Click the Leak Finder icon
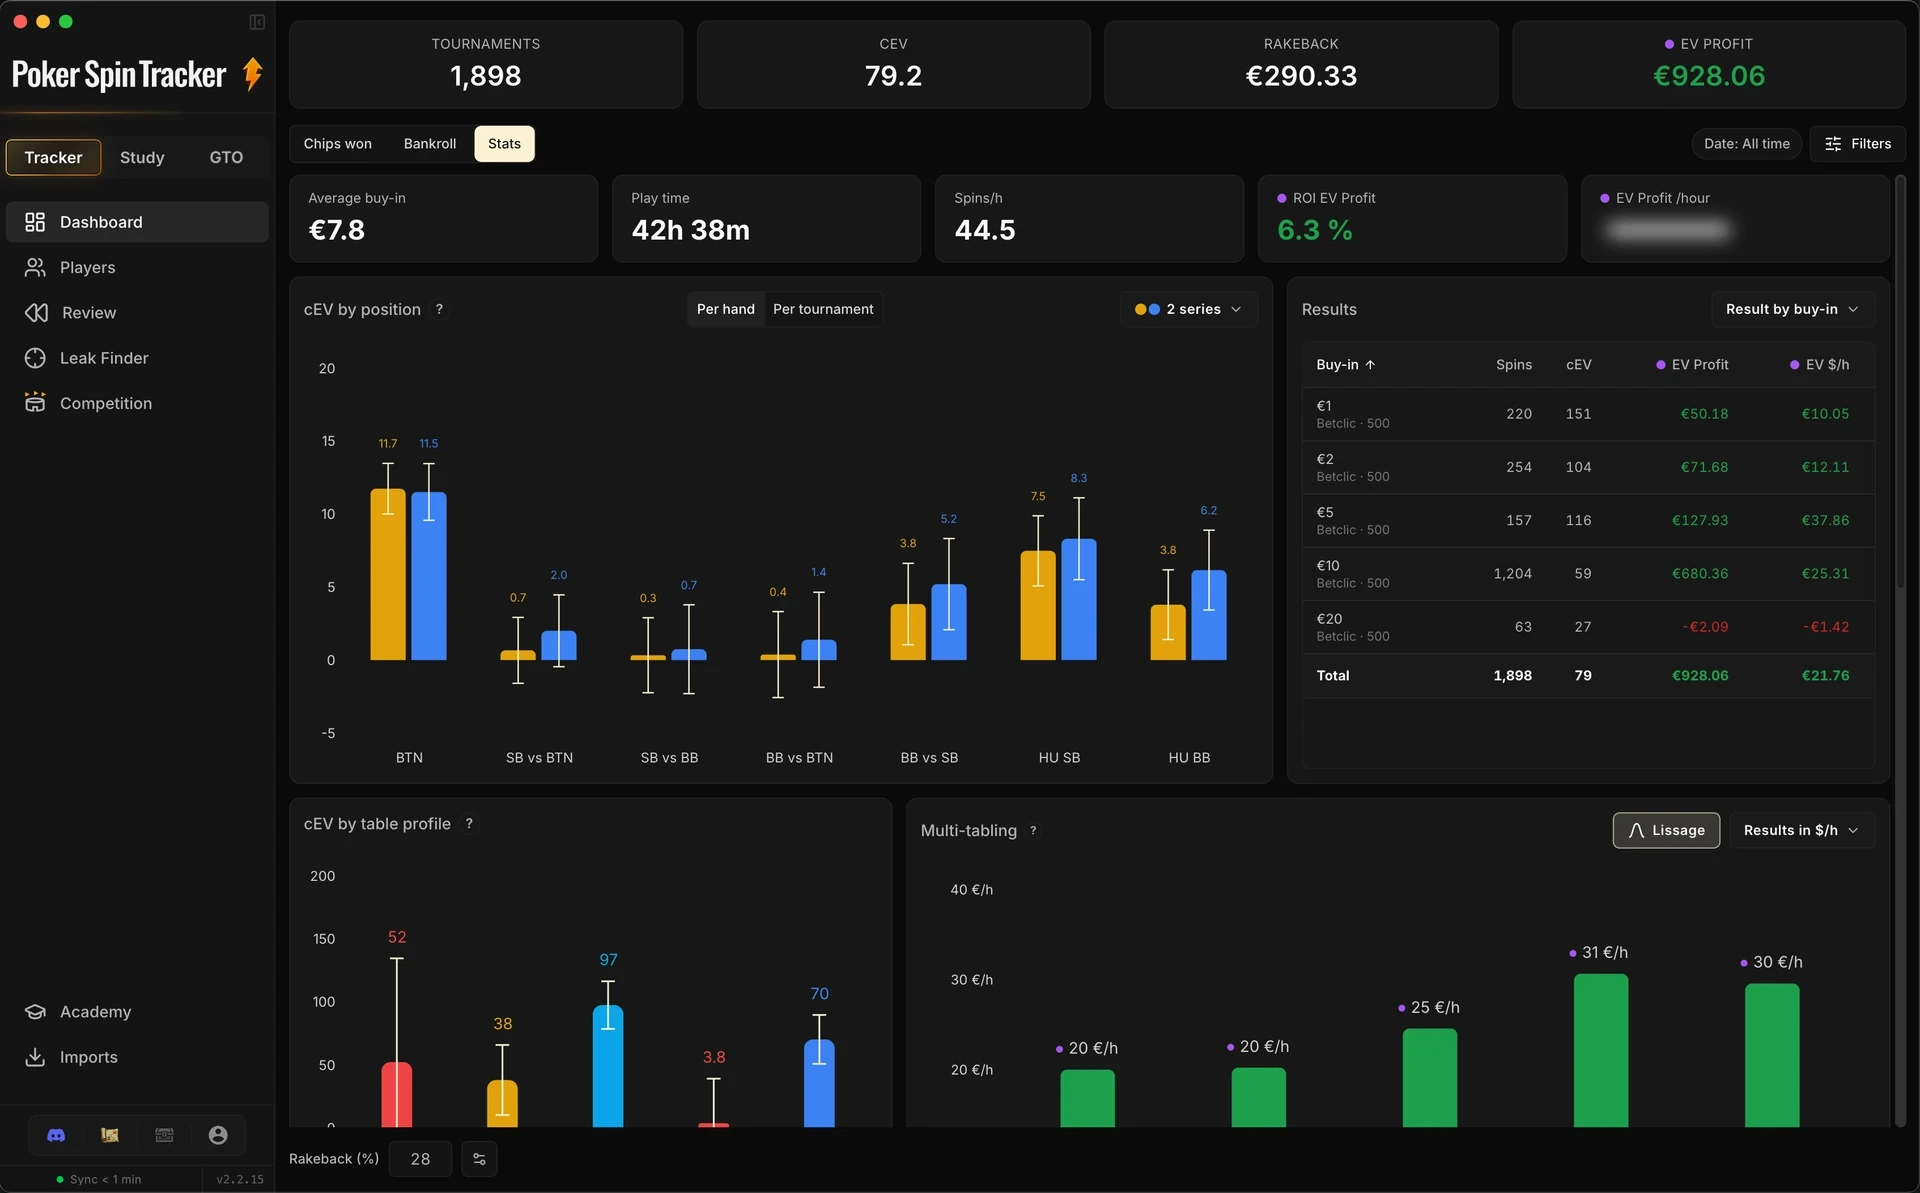 [x=35, y=358]
